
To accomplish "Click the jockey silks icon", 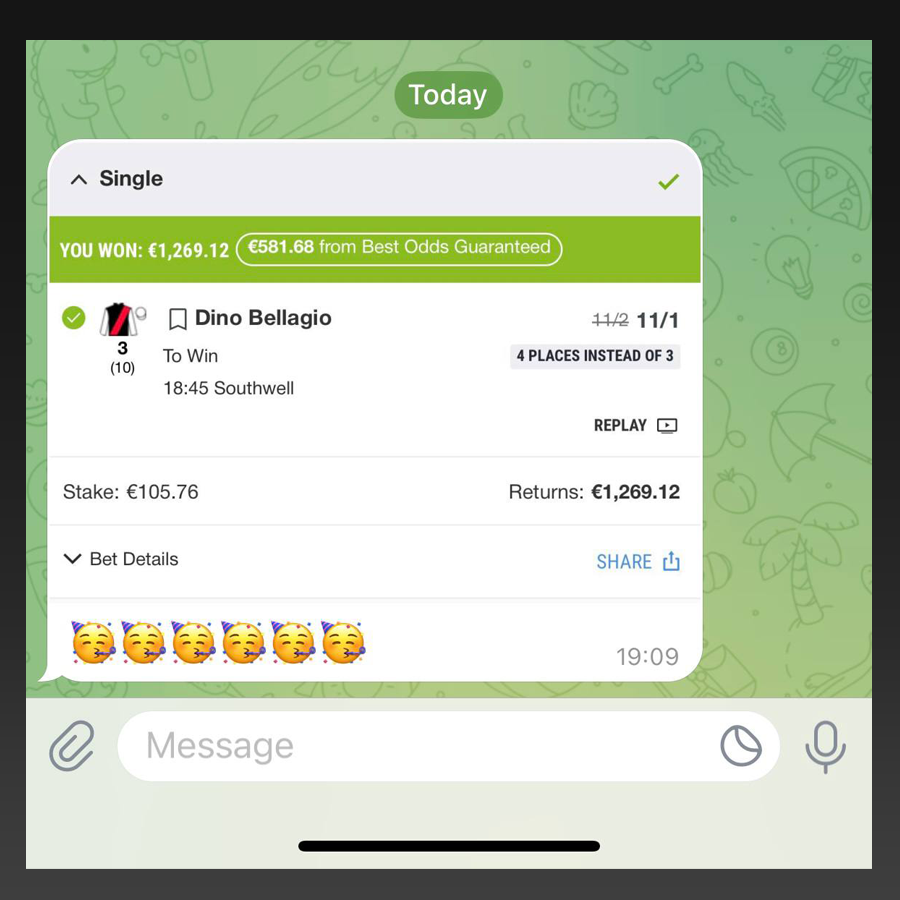I will pos(122,320).
